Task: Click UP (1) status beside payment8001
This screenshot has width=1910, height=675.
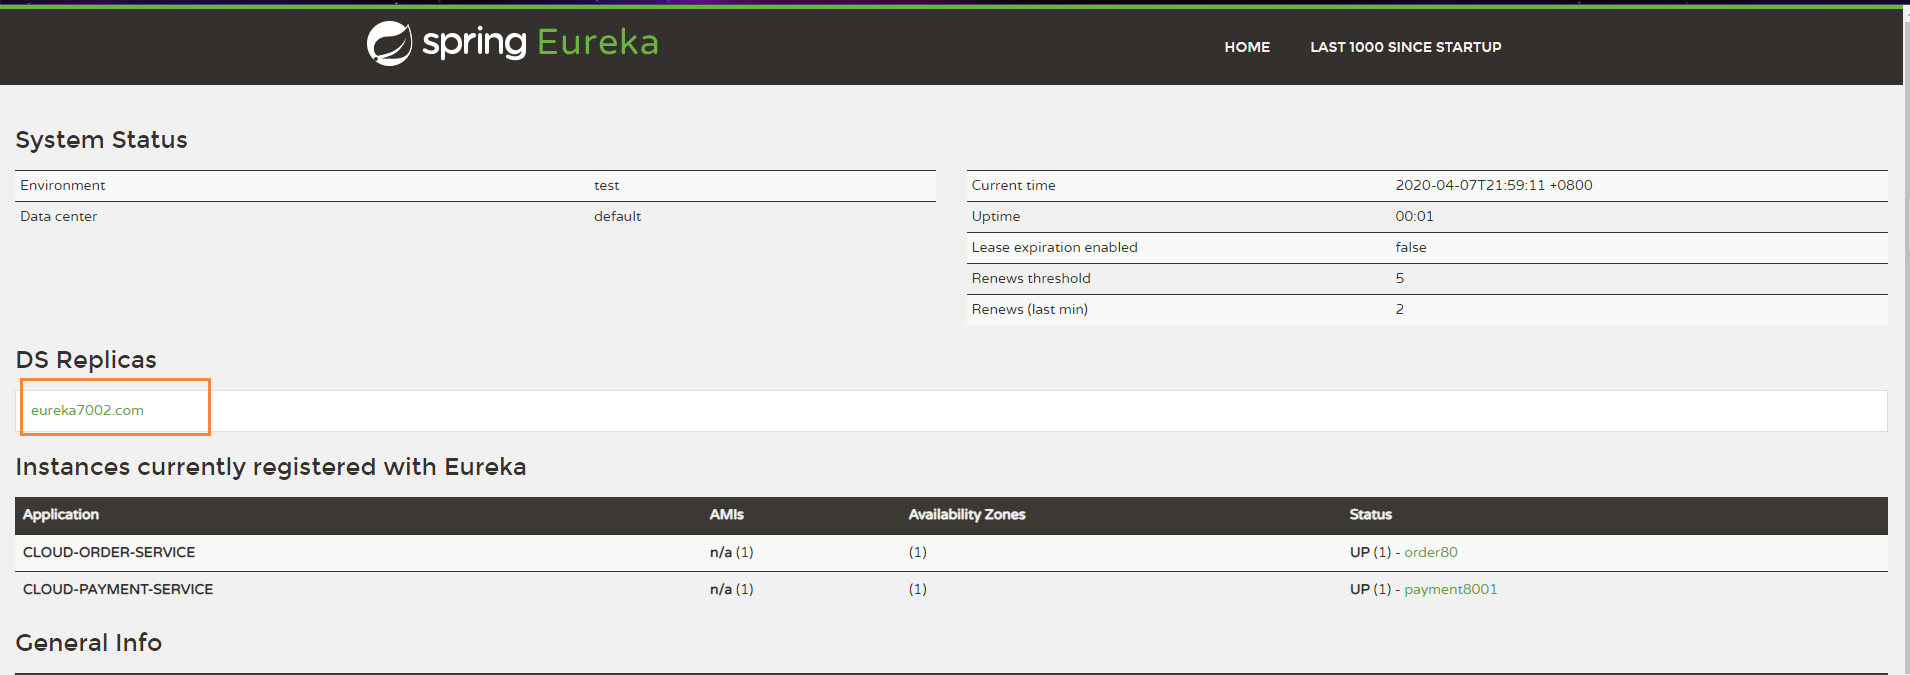Action: pos(1370,589)
